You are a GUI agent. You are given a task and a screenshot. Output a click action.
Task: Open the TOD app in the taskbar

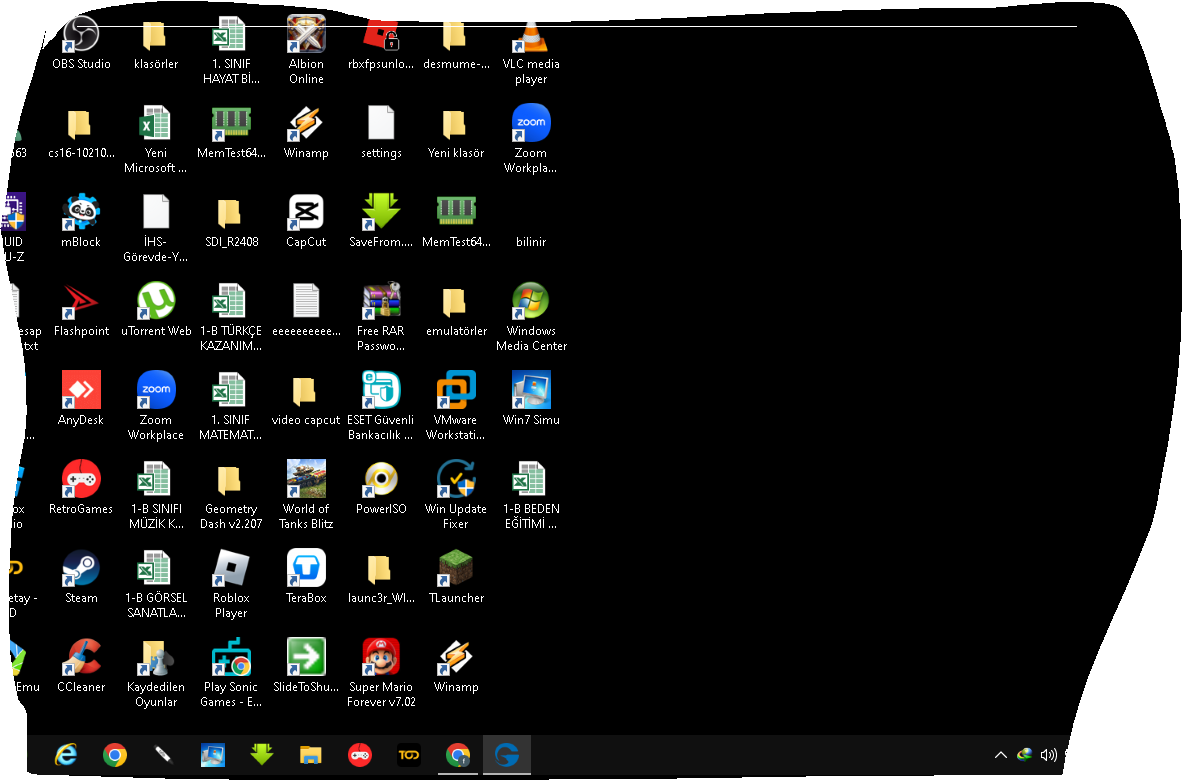409,754
